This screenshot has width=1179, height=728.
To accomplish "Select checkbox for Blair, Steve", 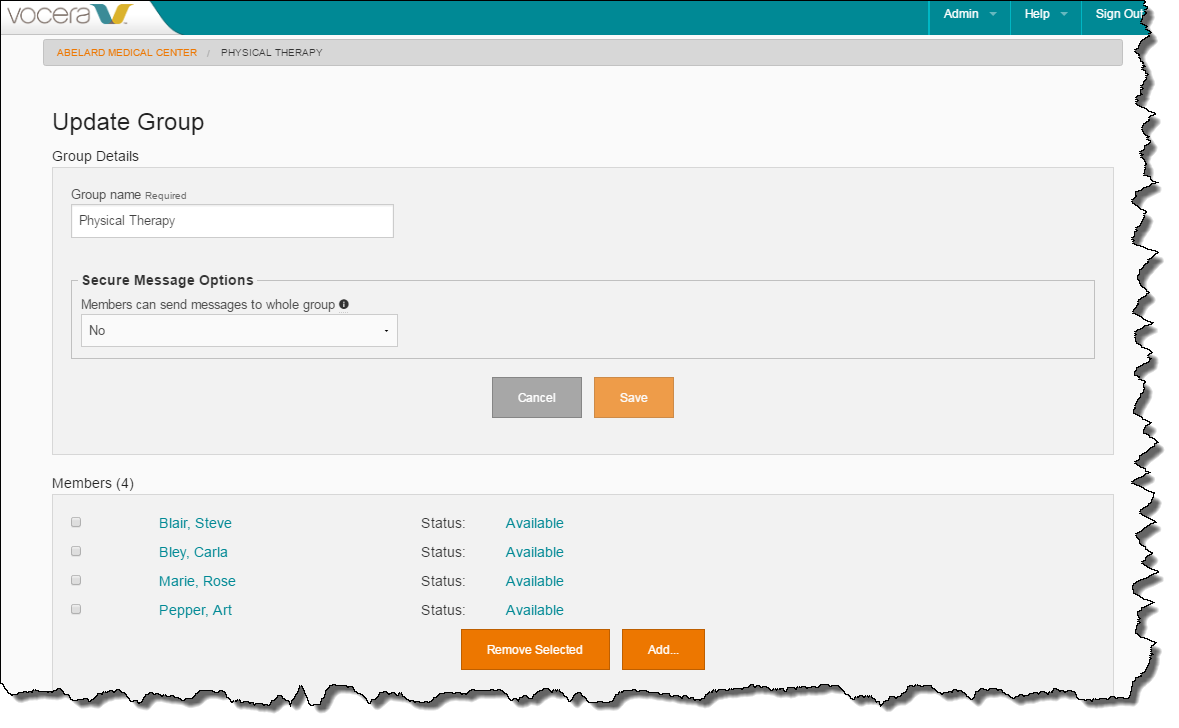I will click(76, 522).
